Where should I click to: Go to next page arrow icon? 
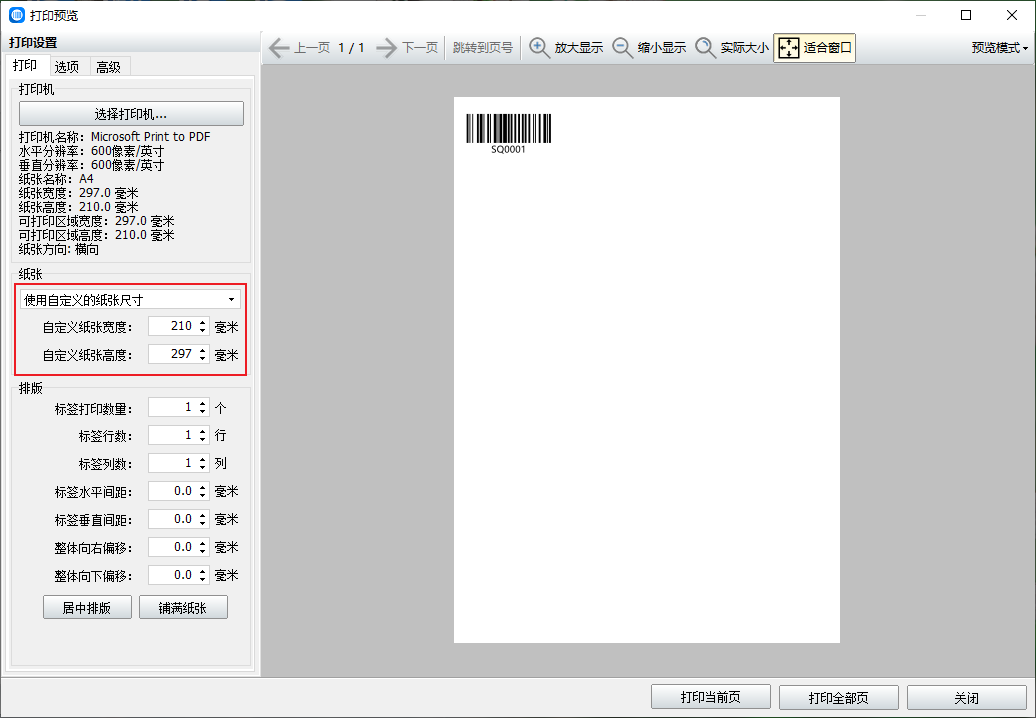387,48
